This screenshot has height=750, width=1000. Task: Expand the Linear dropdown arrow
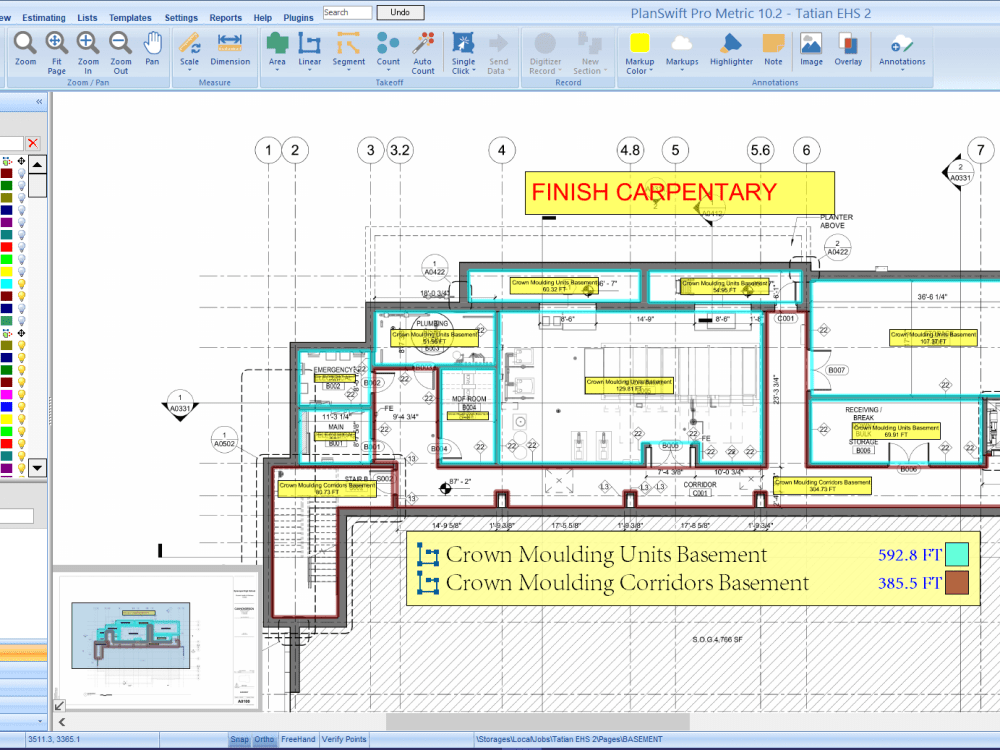click(309, 71)
